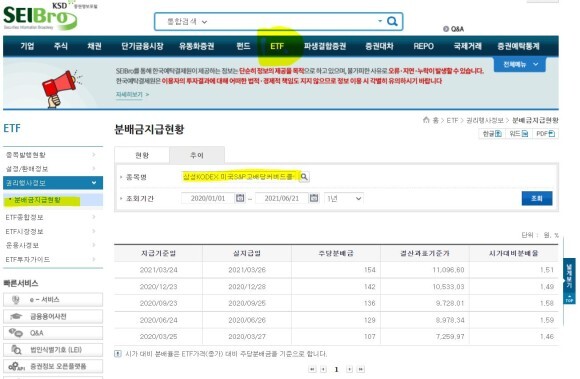Screen dimensions: 580x379
Task: Go to first page of results
Action: tap(312, 369)
